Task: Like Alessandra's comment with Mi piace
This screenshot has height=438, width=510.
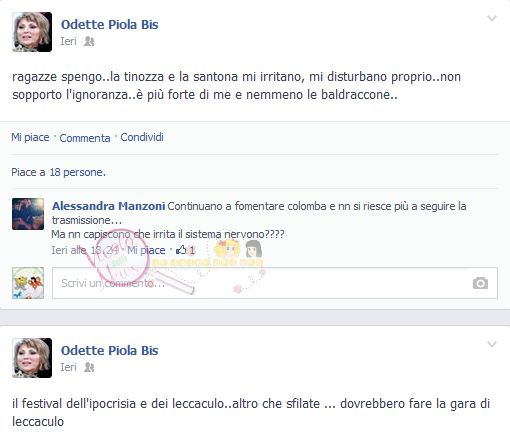Action: click(x=146, y=250)
